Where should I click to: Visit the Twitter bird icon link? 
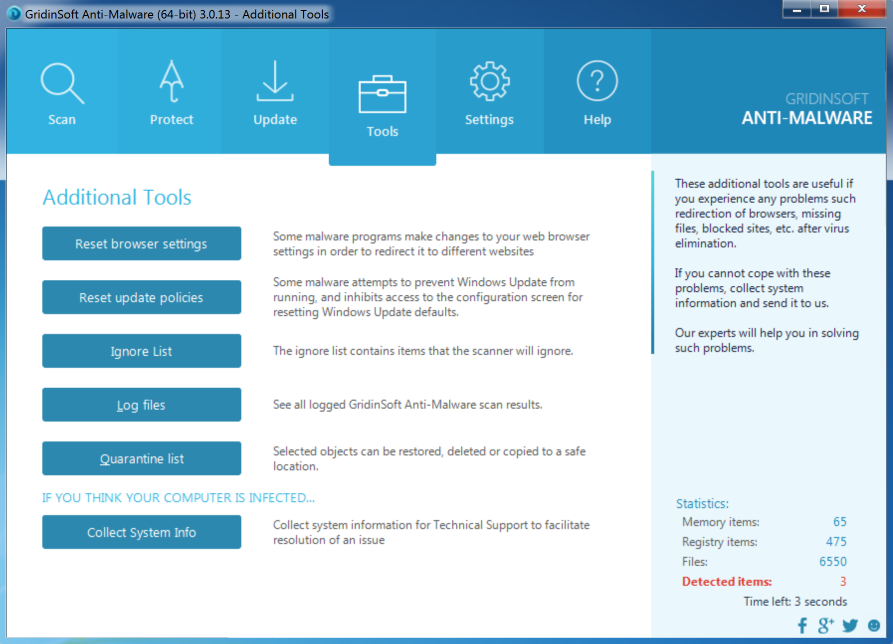click(850, 626)
